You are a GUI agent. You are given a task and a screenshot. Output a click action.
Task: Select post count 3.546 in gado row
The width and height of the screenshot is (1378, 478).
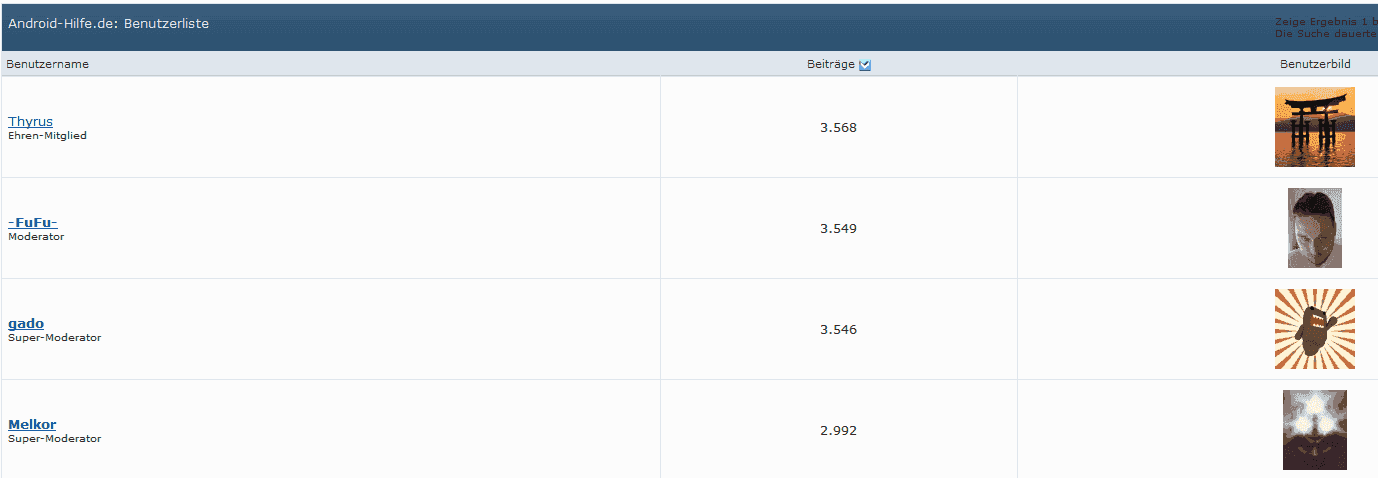point(838,330)
